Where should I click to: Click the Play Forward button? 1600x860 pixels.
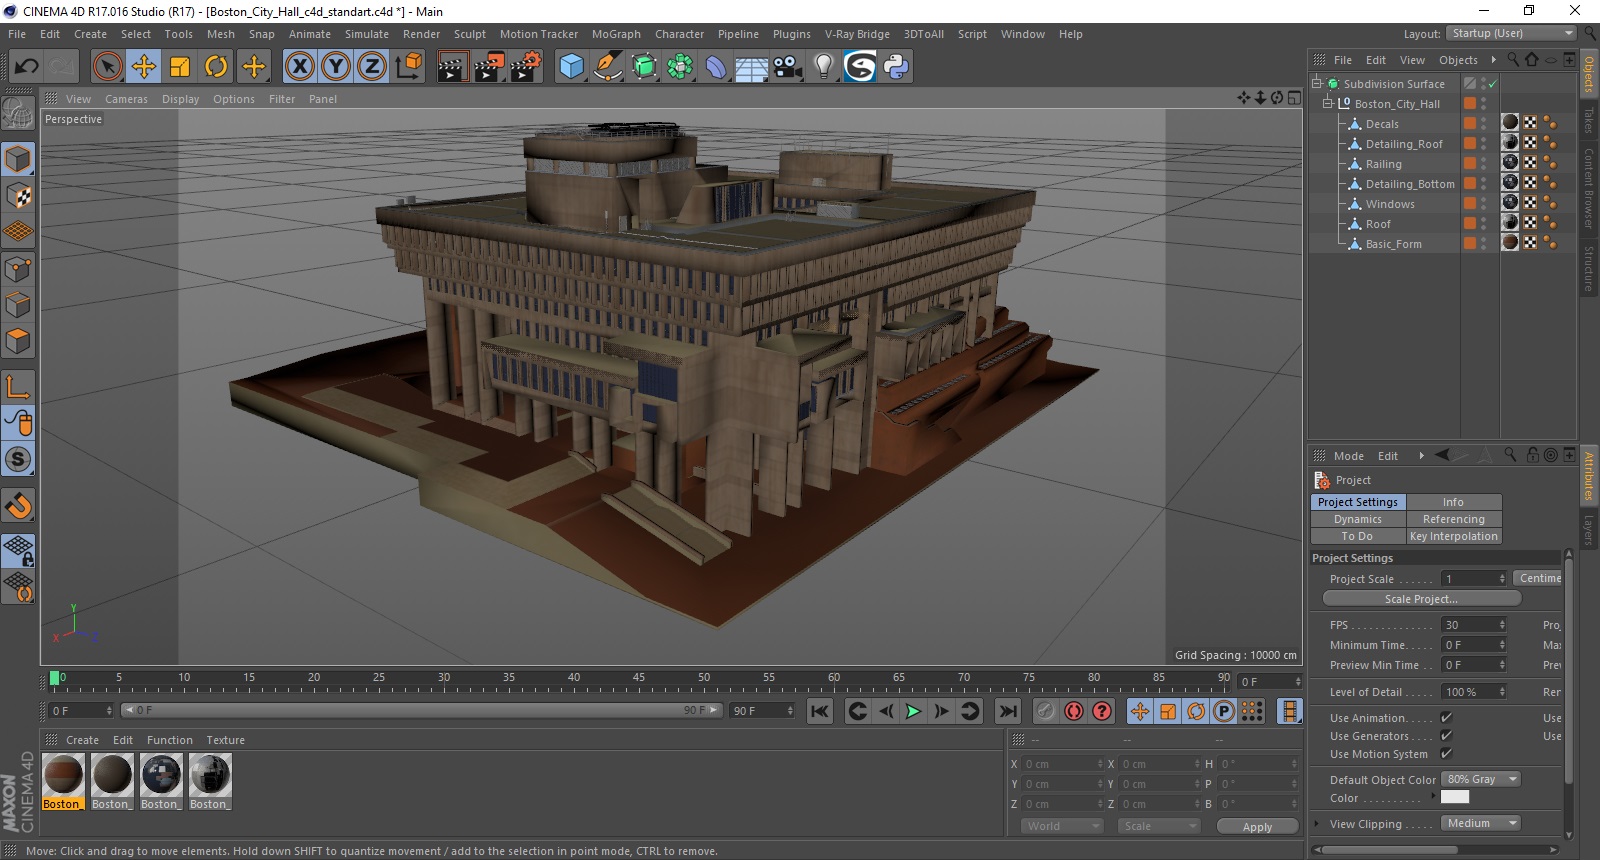[913, 711]
